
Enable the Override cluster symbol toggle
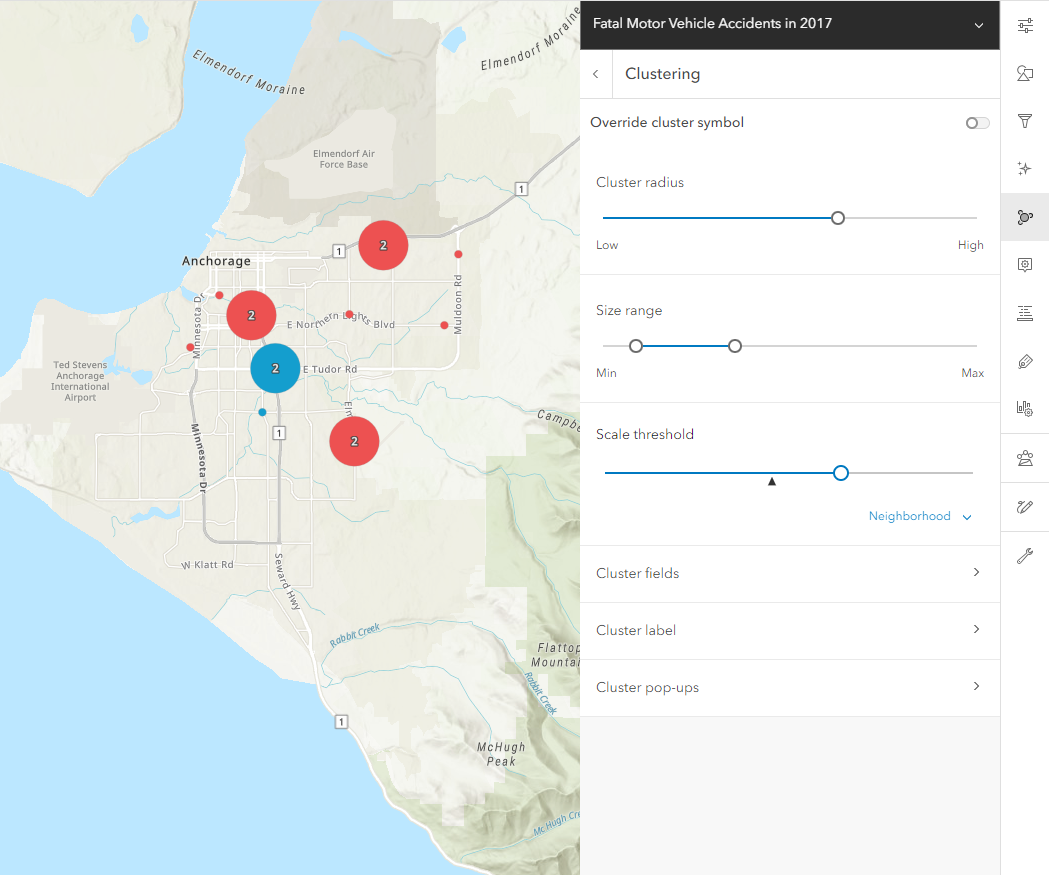tap(976, 122)
